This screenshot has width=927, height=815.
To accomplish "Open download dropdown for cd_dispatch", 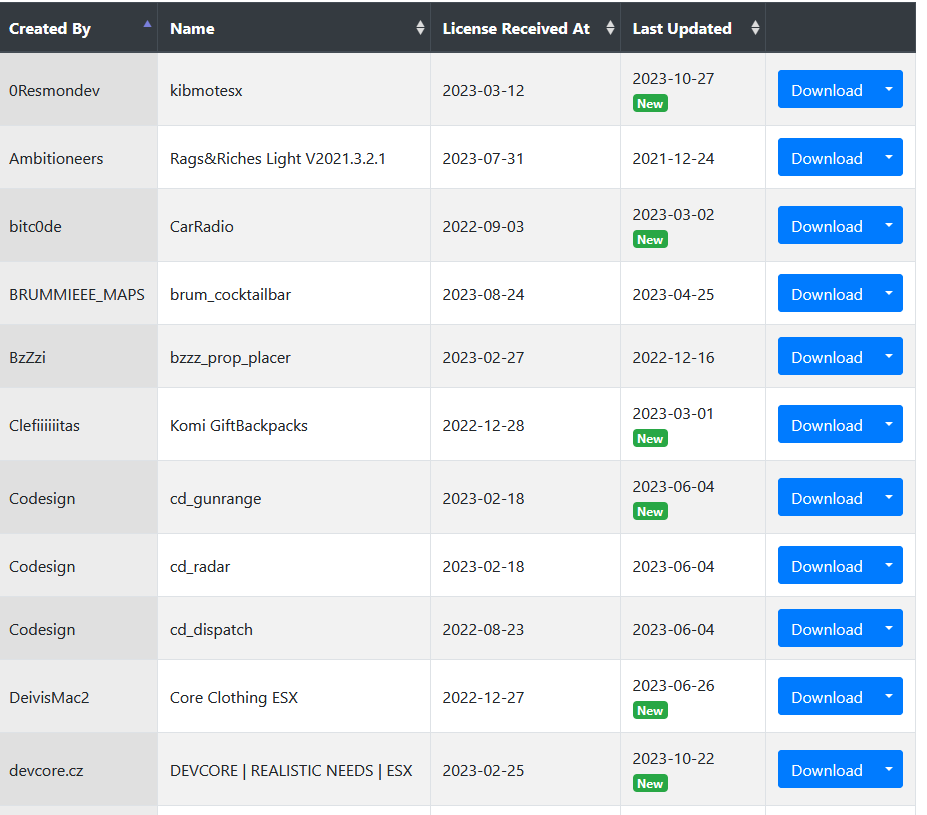I will point(889,629).
